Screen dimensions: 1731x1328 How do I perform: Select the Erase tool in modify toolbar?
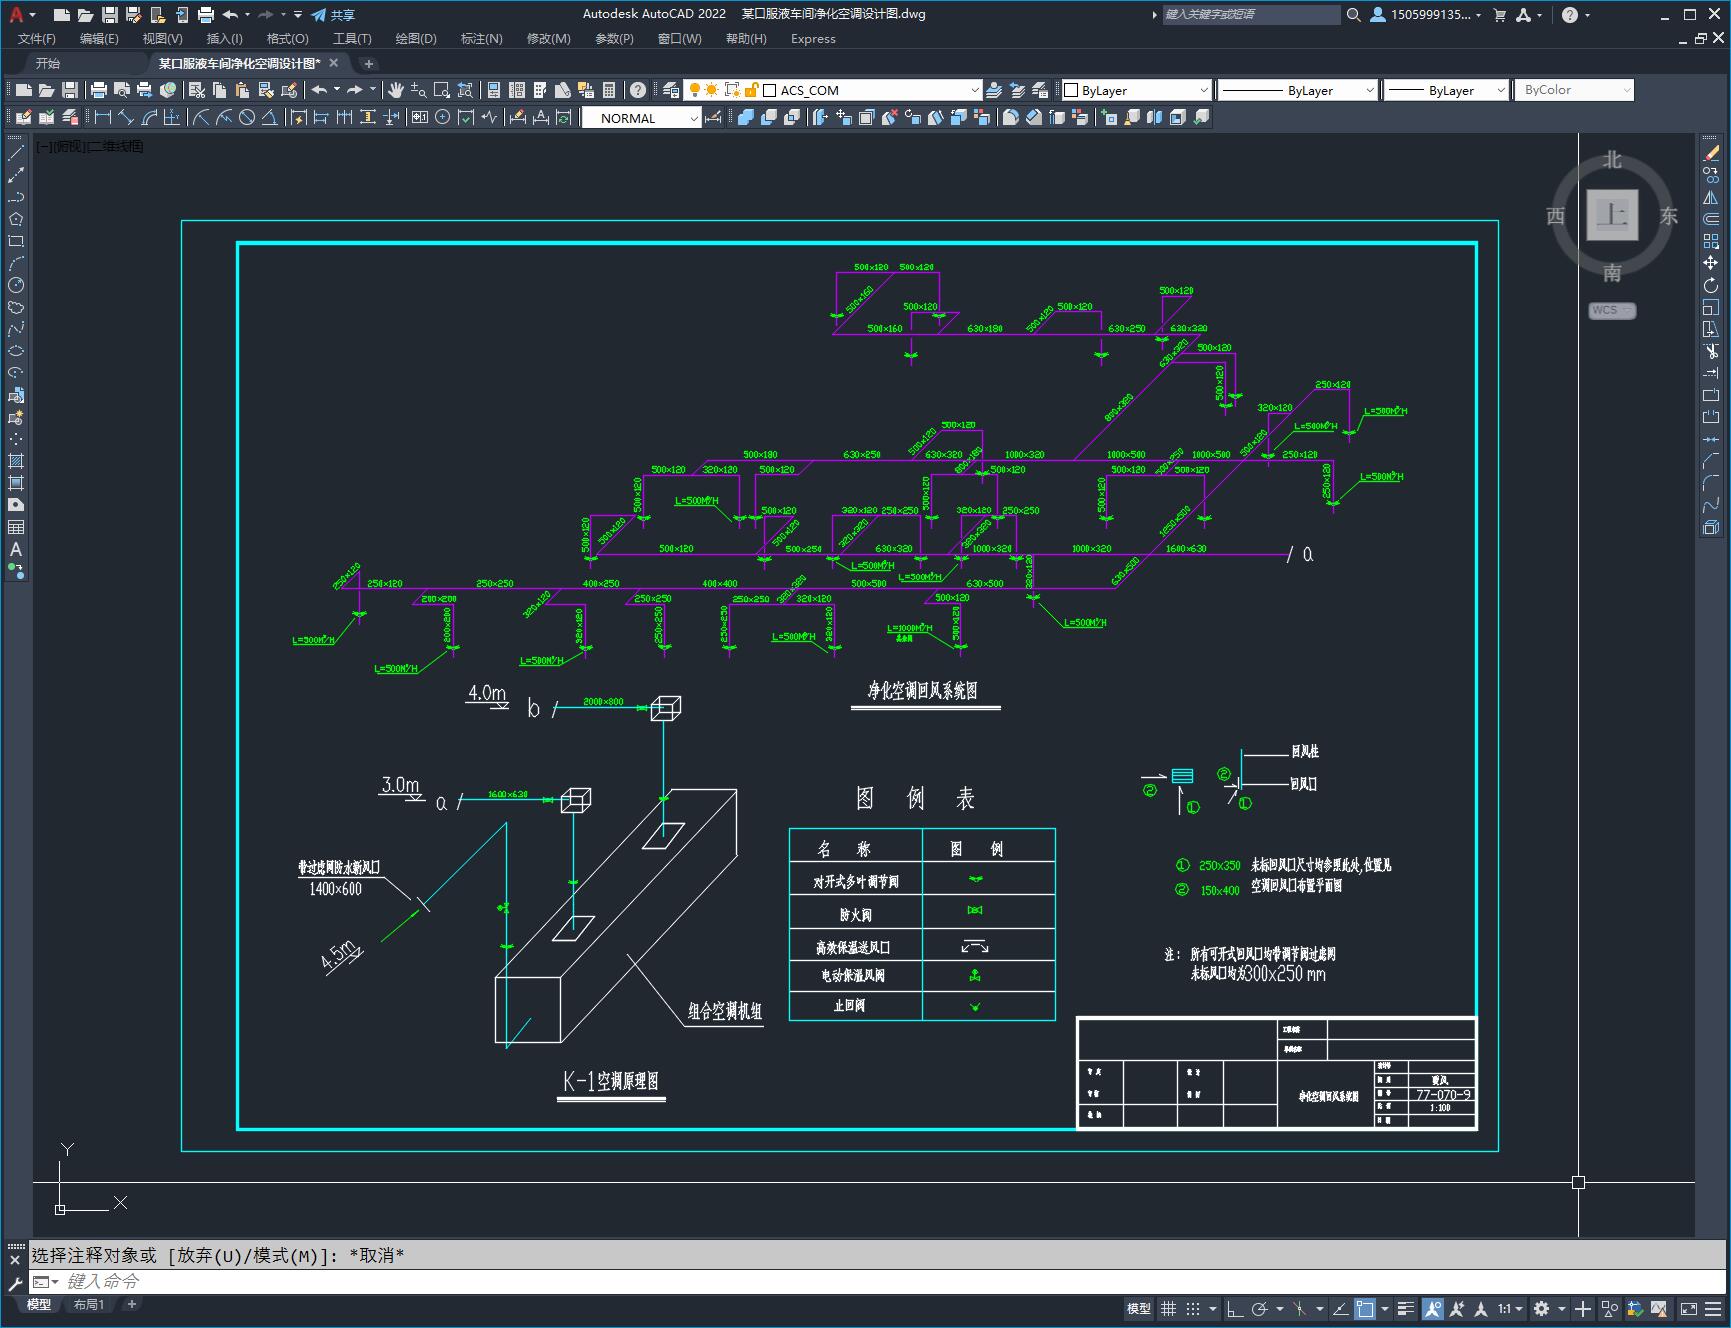click(1711, 153)
